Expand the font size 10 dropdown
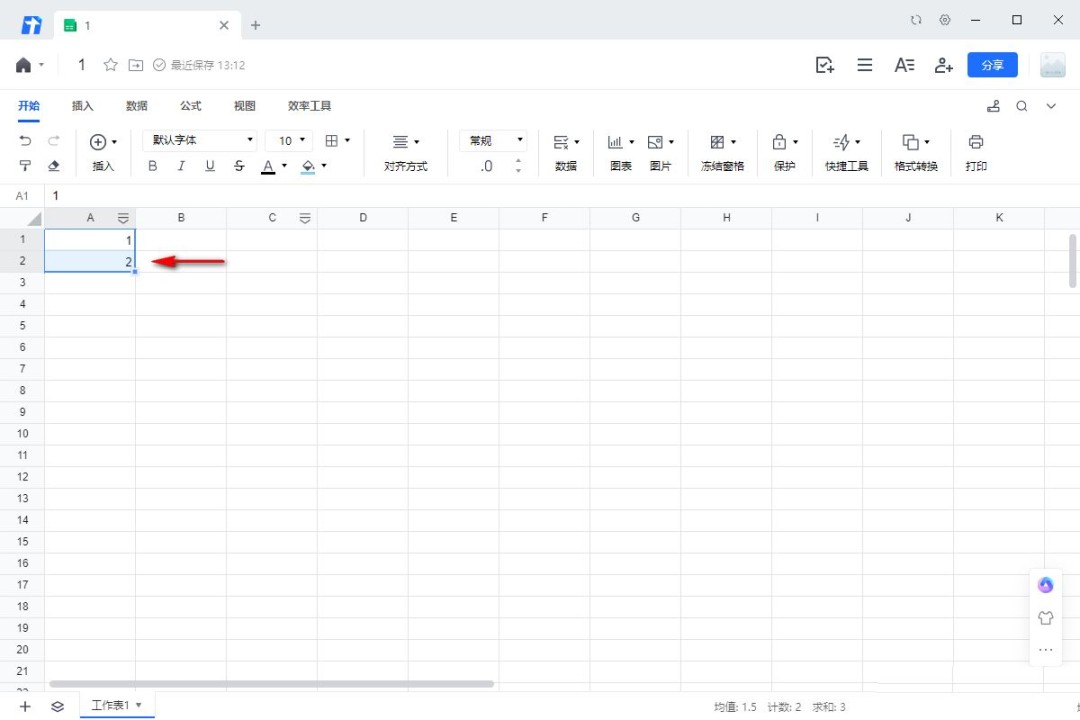Screen dimensions: 1080x720 click(x=292, y=141)
